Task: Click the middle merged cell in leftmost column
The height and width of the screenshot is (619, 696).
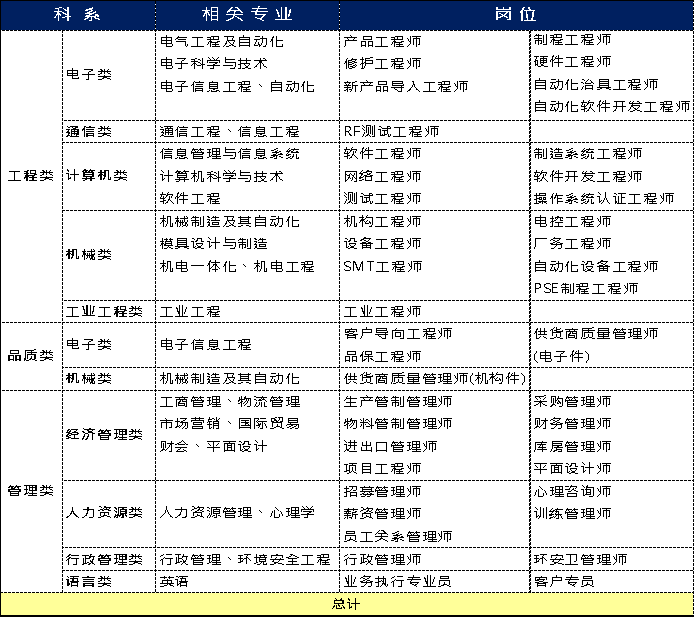Action: [31, 356]
